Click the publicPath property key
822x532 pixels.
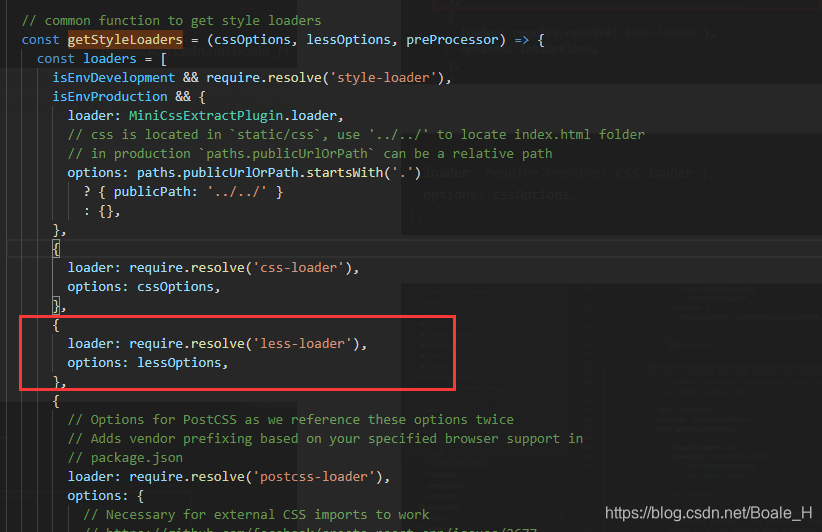(x=152, y=192)
